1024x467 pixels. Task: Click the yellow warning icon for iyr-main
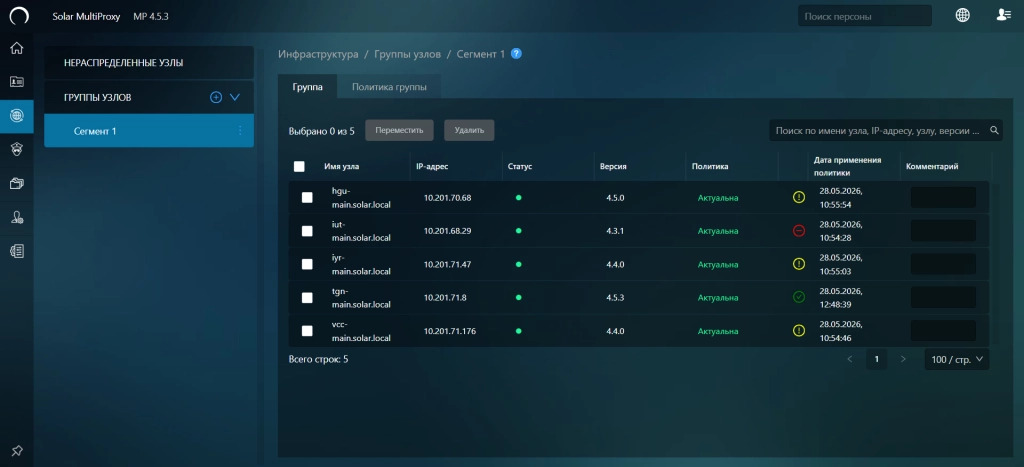pos(798,264)
